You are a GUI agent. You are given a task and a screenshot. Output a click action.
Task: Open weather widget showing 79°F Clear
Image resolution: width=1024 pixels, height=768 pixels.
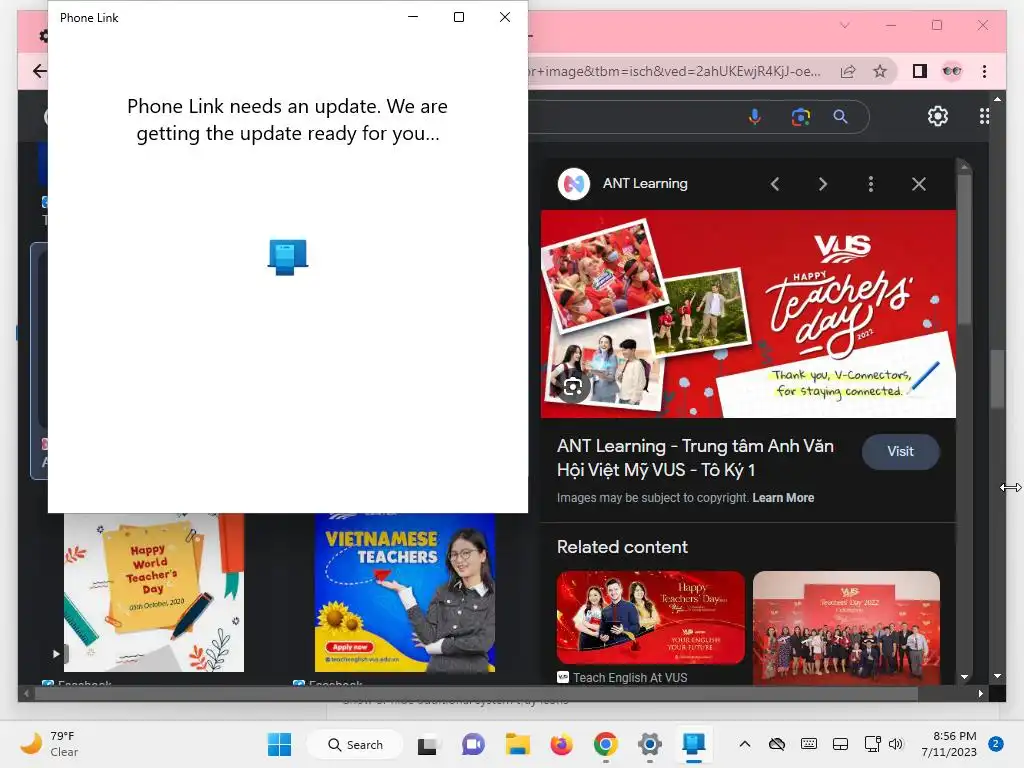[50, 744]
